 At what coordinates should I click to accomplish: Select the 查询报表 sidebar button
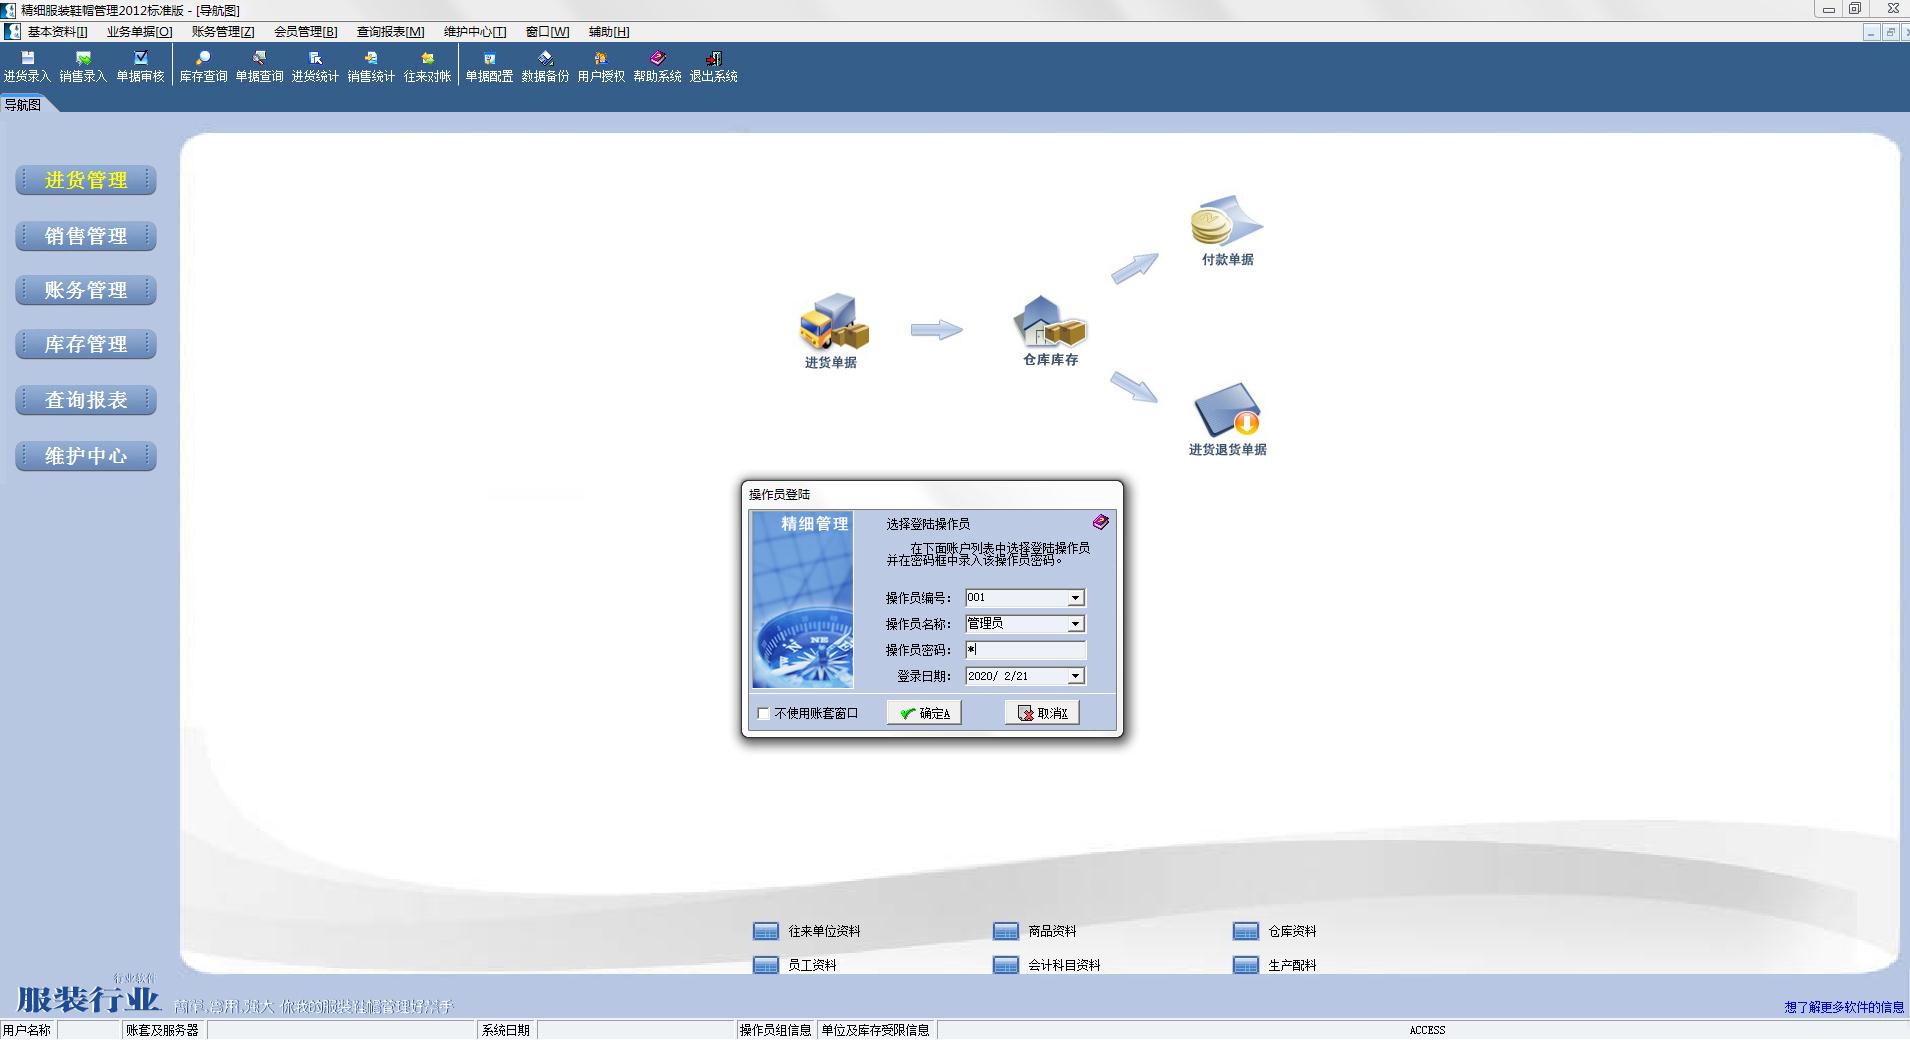pyautogui.click(x=86, y=401)
